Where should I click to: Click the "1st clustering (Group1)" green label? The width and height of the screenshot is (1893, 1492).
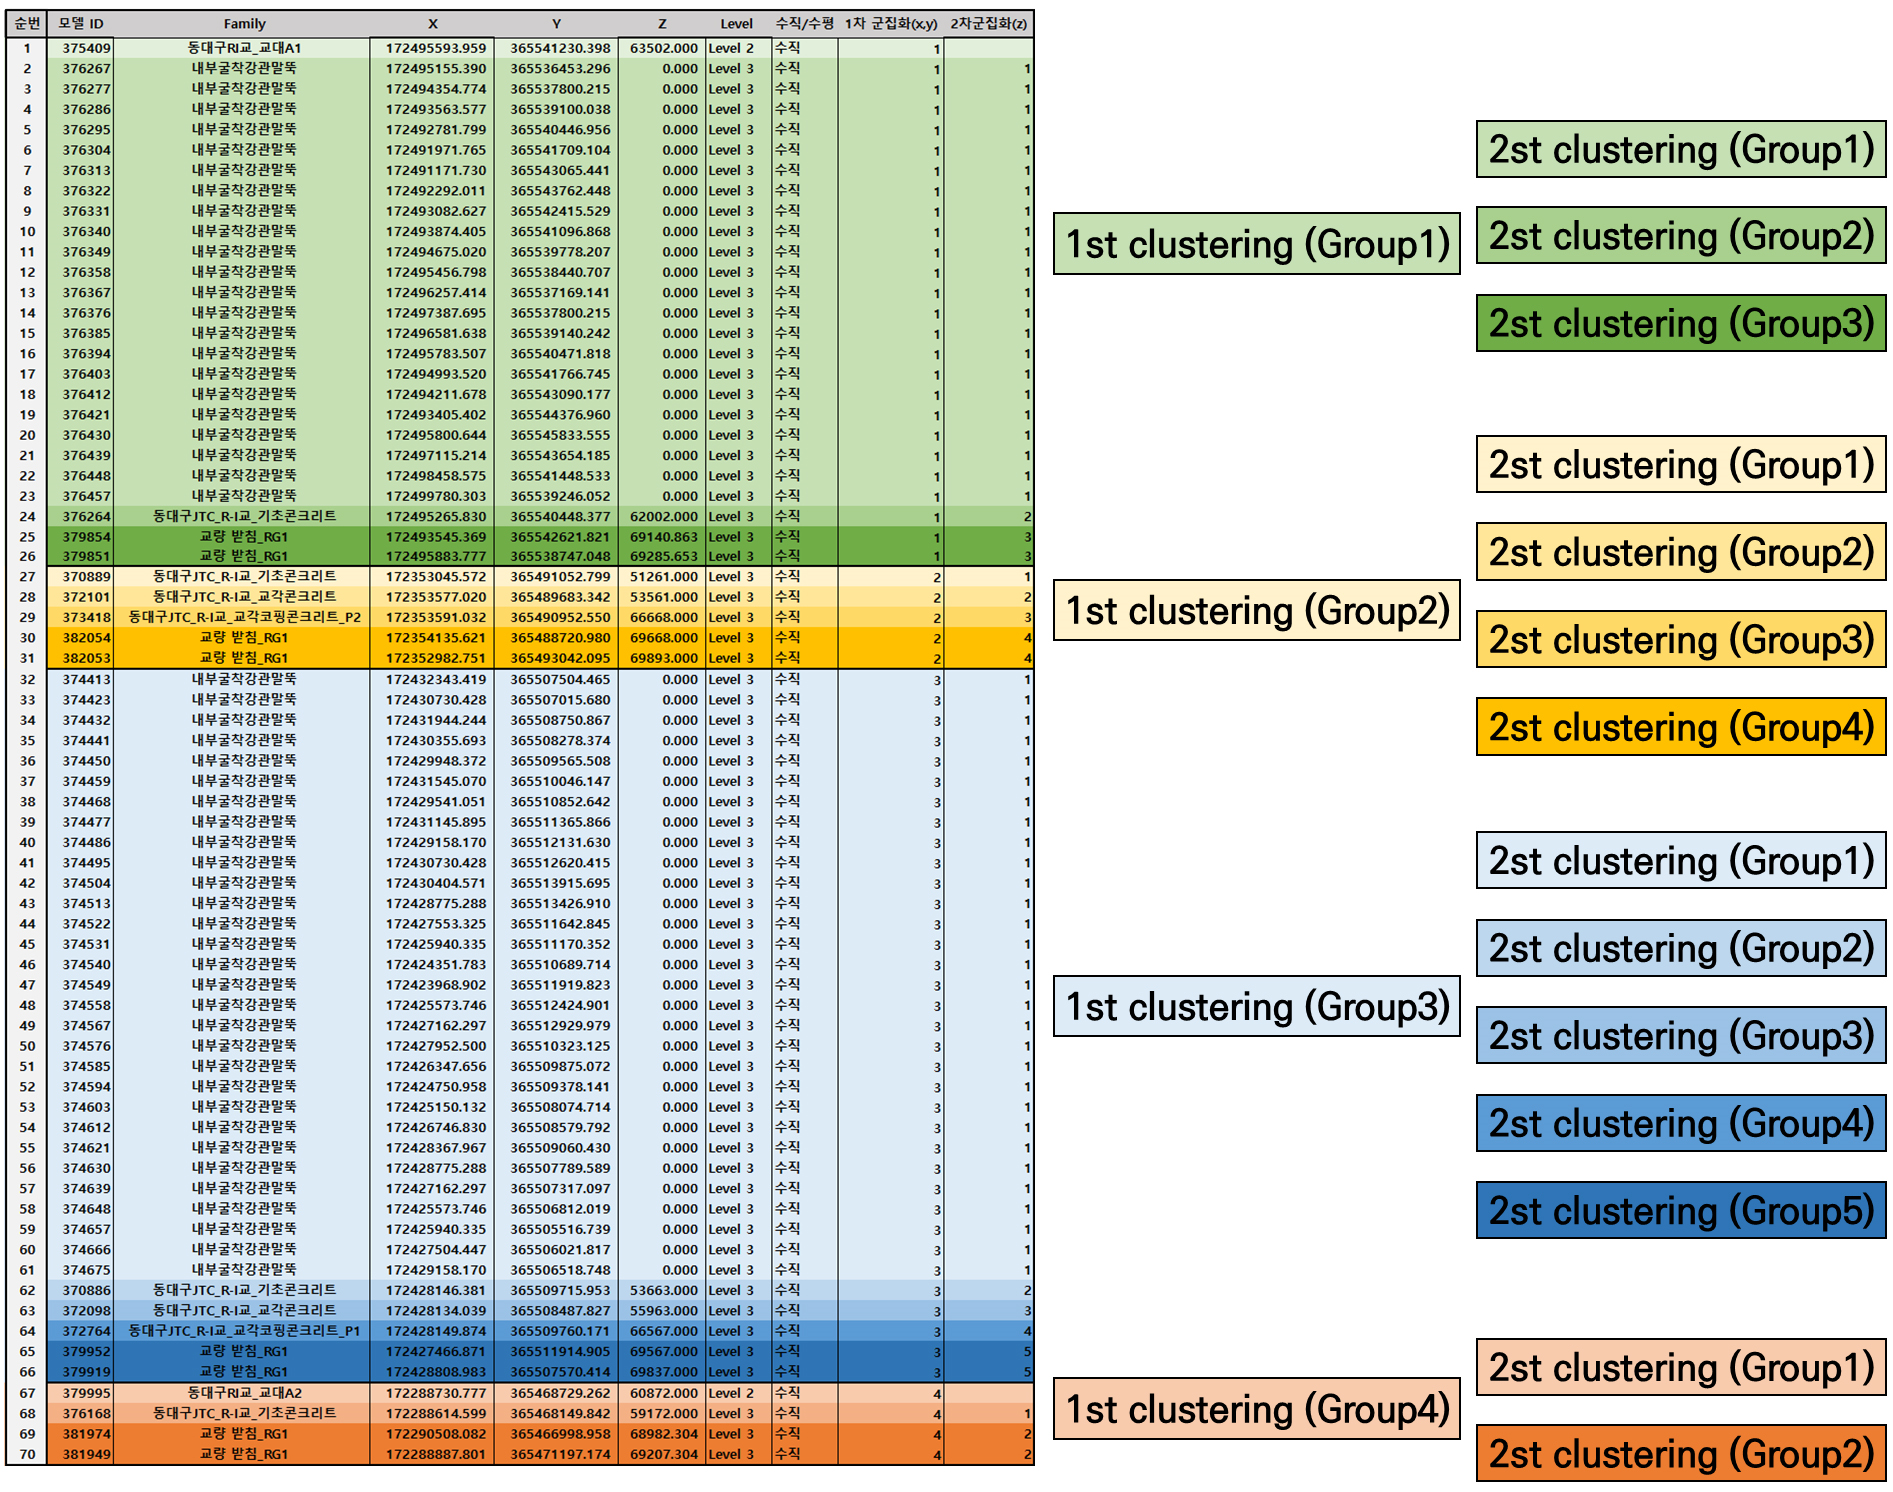point(1256,244)
